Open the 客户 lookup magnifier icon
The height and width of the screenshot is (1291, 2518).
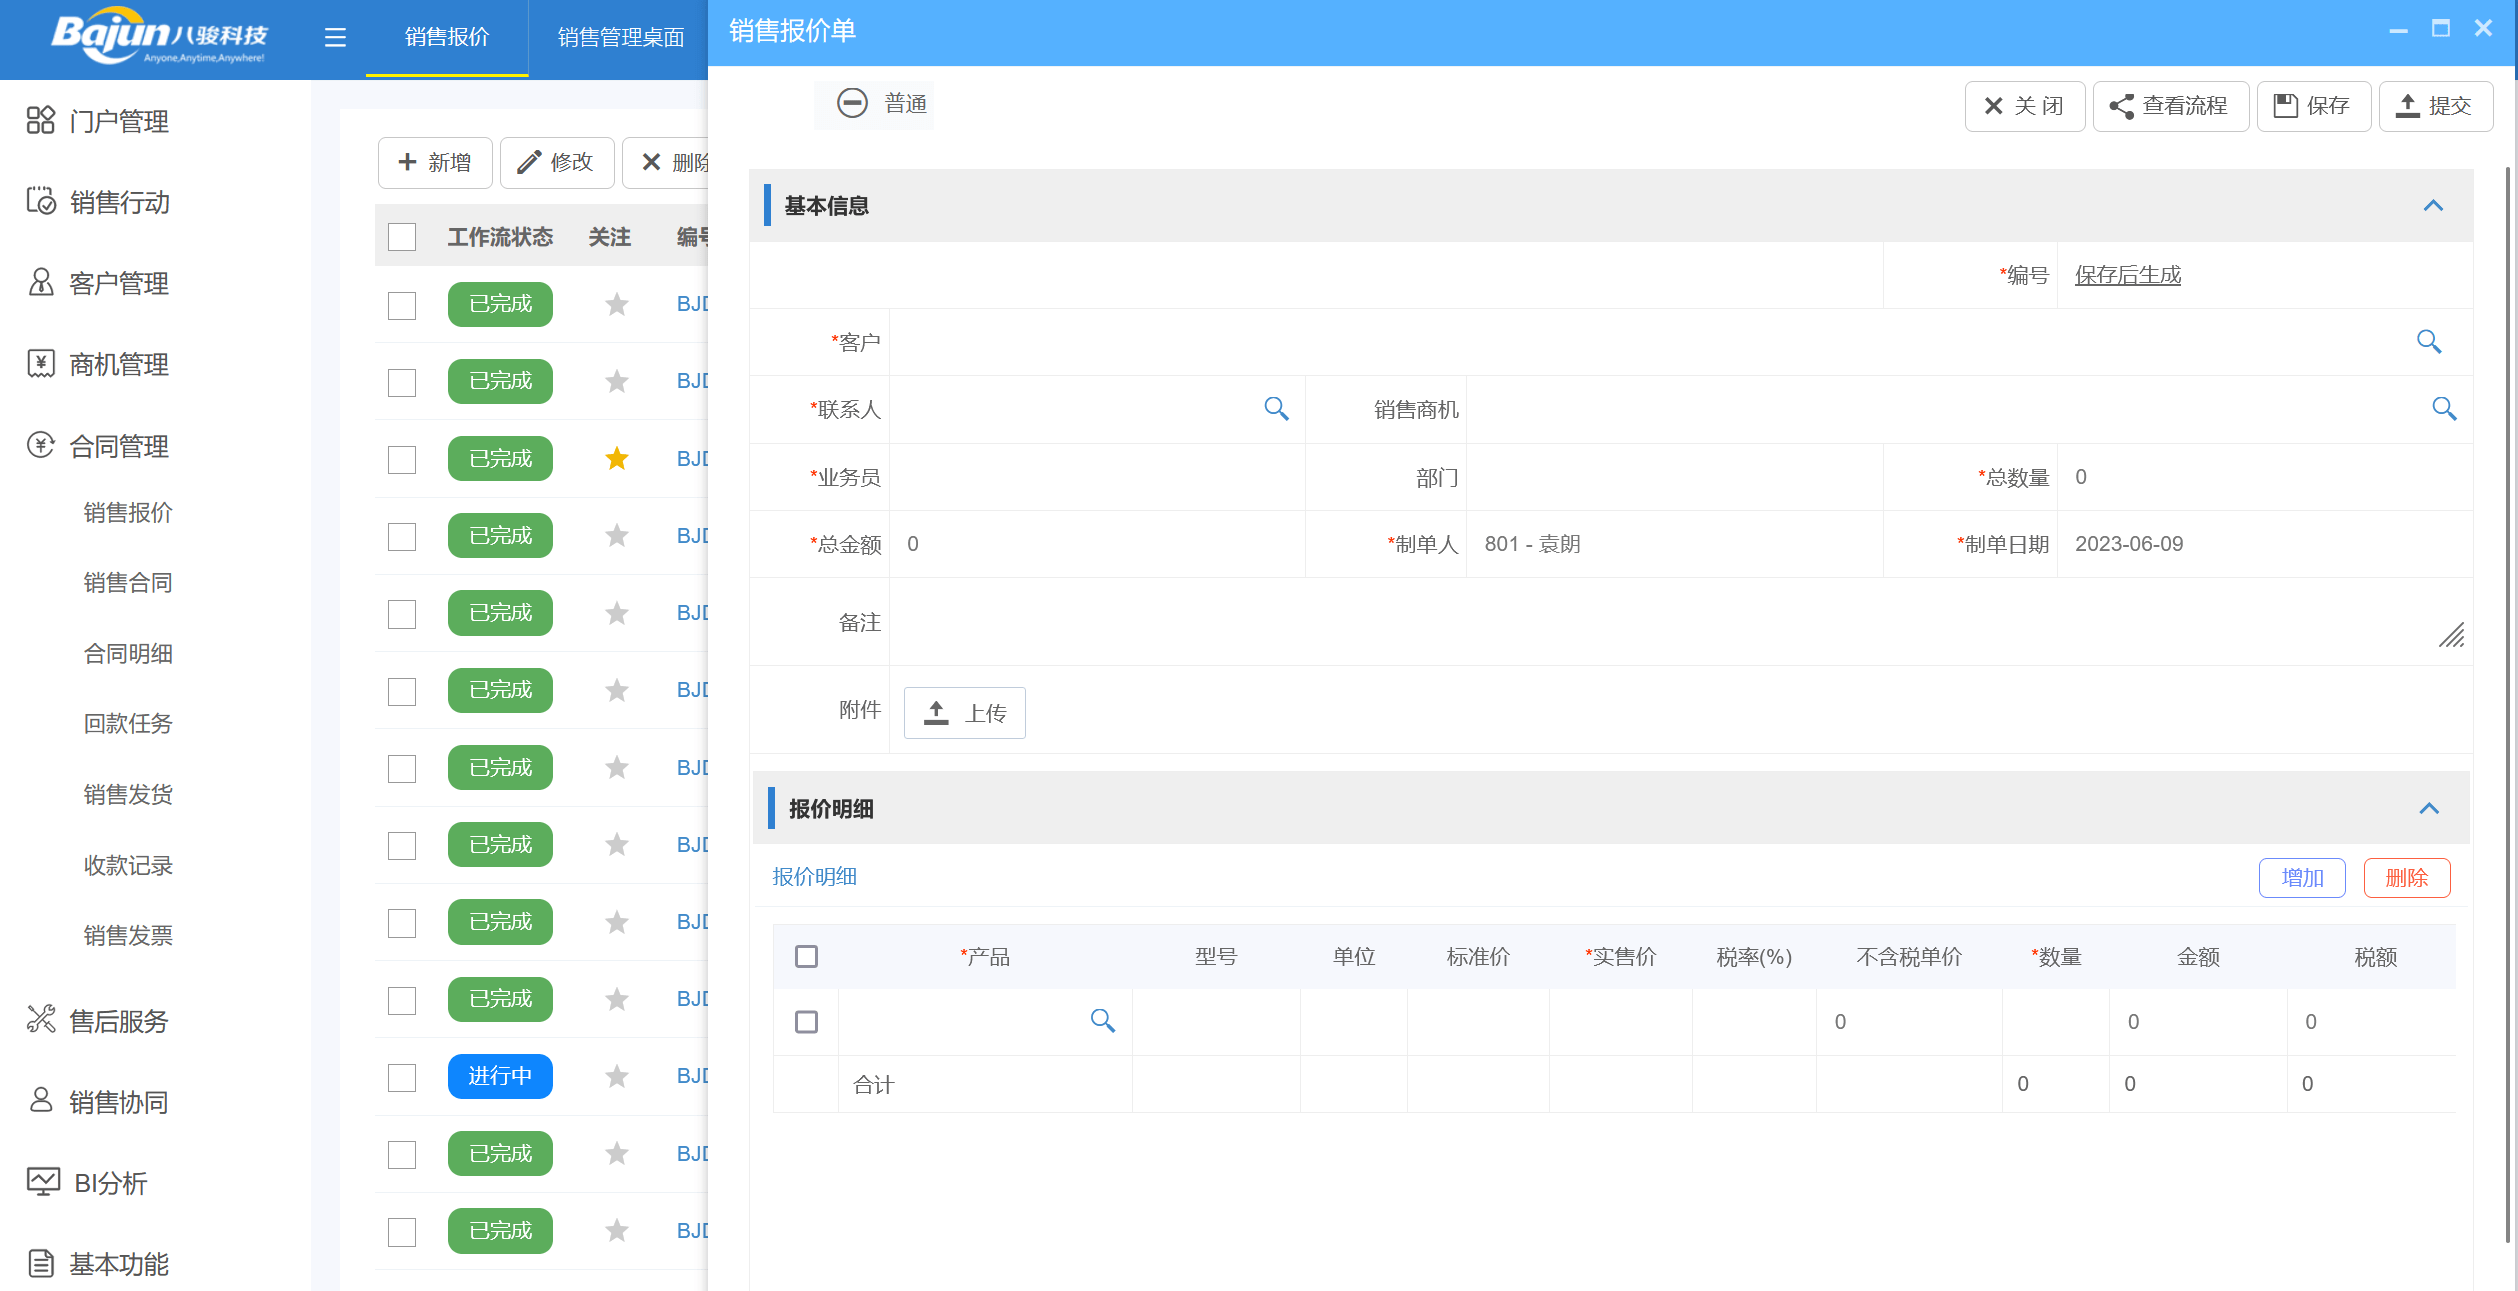tap(2430, 342)
